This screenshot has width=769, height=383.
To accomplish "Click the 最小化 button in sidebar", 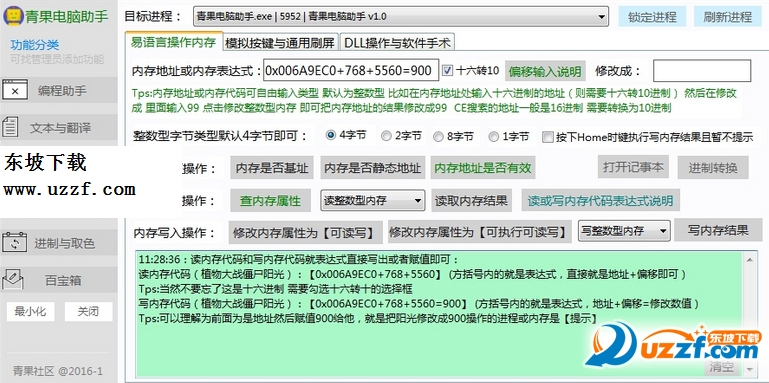I will click(30, 311).
